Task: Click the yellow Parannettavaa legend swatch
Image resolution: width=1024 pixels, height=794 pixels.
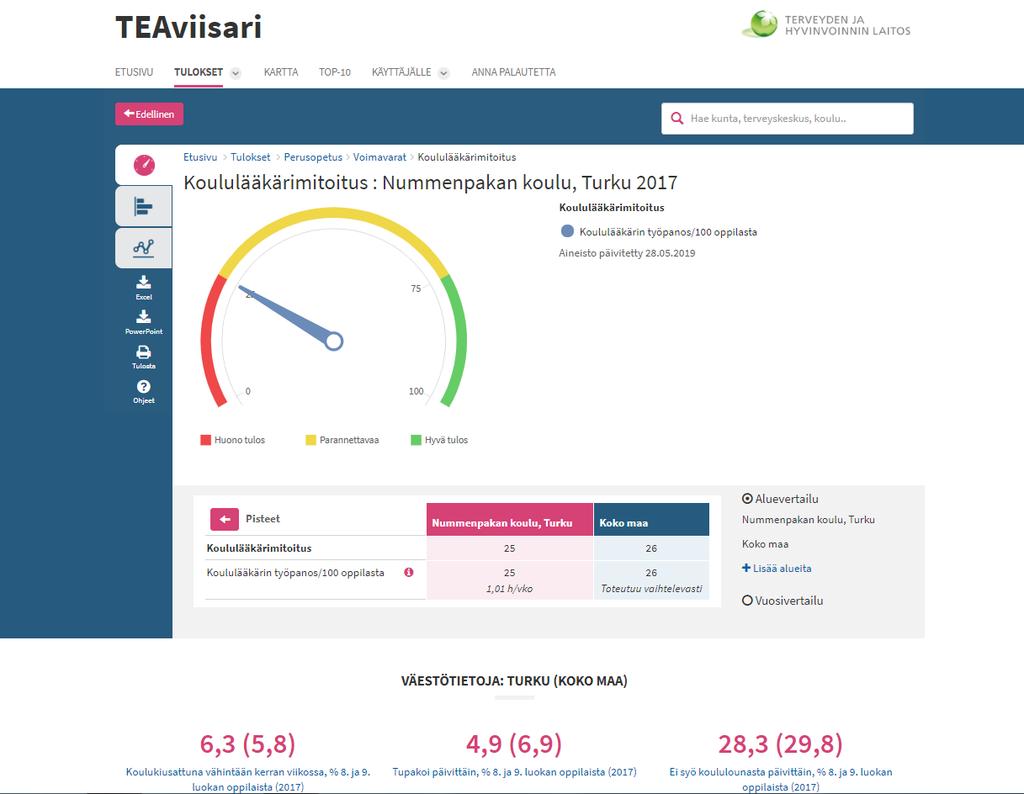Action: coord(311,439)
